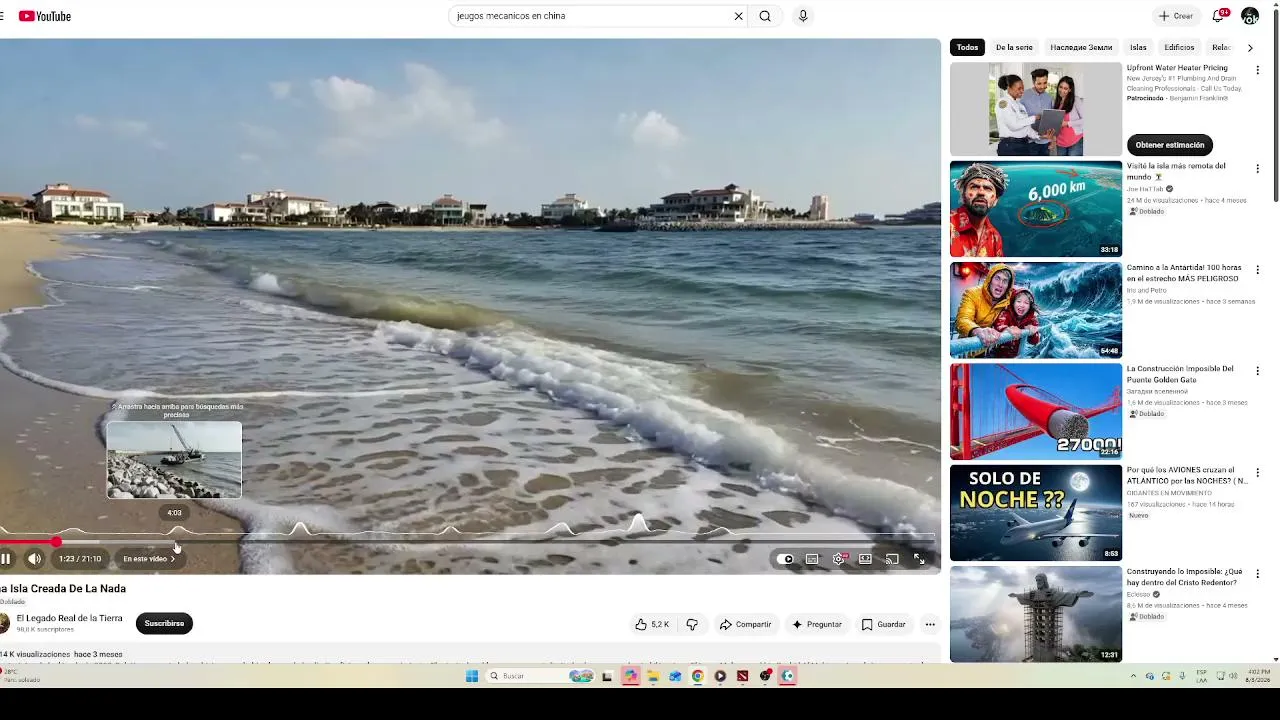Select the 'De la serie' filter chip
1280x720 pixels.
tap(1014, 47)
